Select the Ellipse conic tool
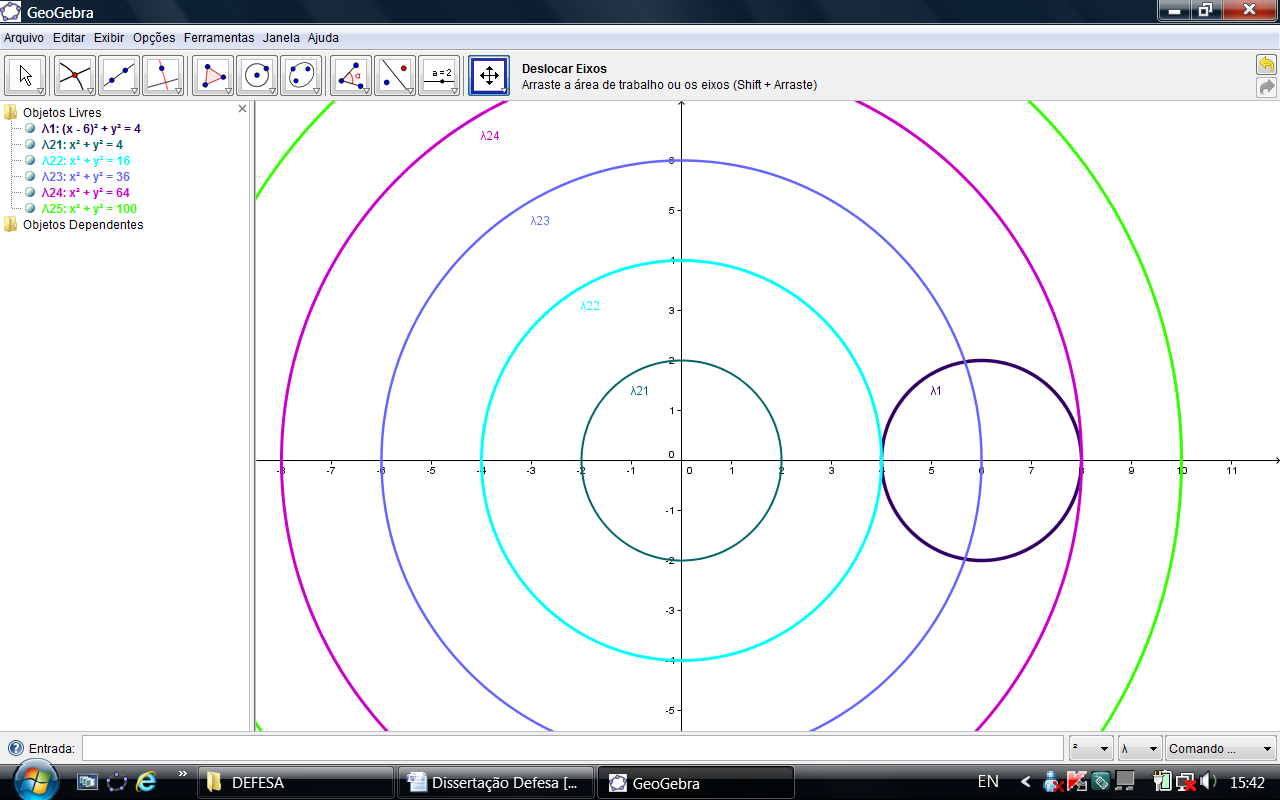Screen dimensions: 1280x800 click(x=301, y=76)
